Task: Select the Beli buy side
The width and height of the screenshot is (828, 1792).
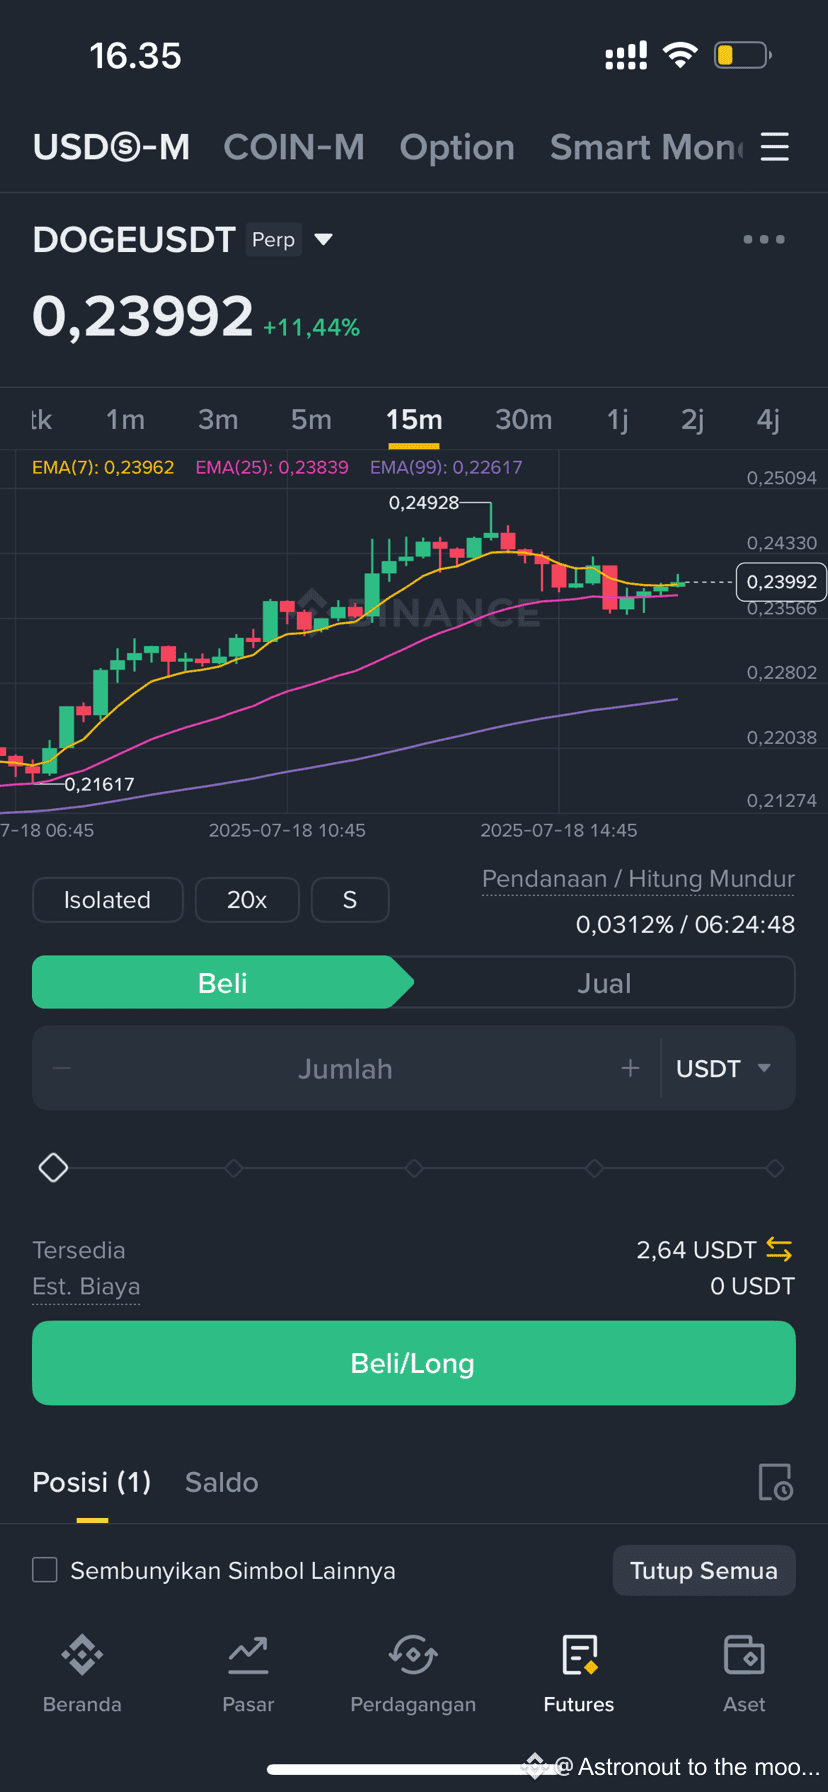Action: click(222, 983)
